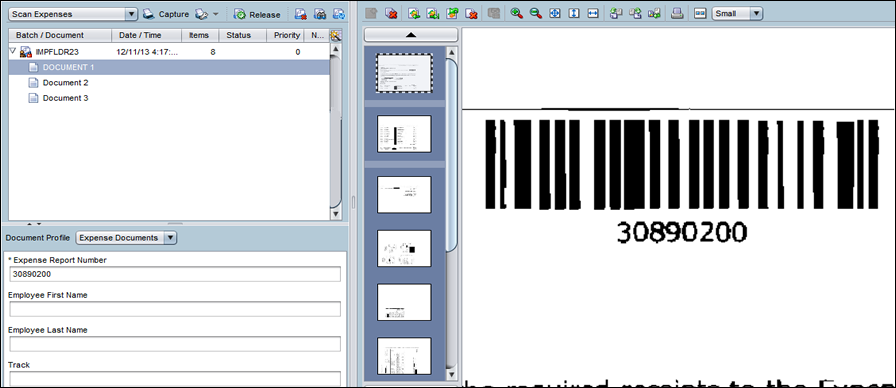This screenshot has width=896, height=388.
Task: Sort by Items column header
Action: point(200,35)
